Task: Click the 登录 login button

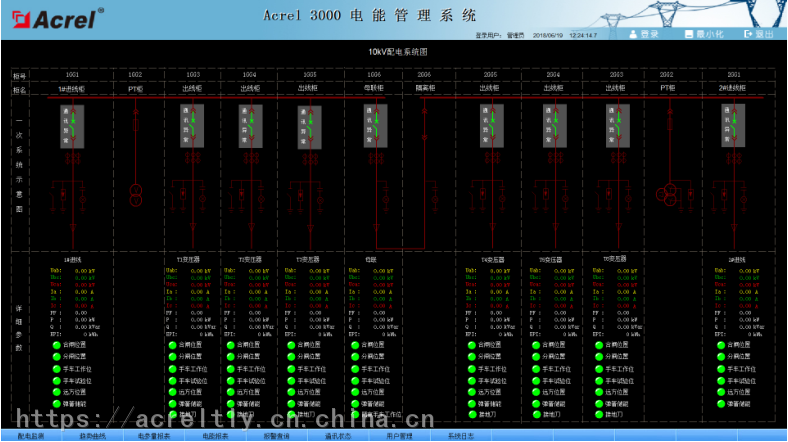Action: pyautogui.click(x=644, y=34)
